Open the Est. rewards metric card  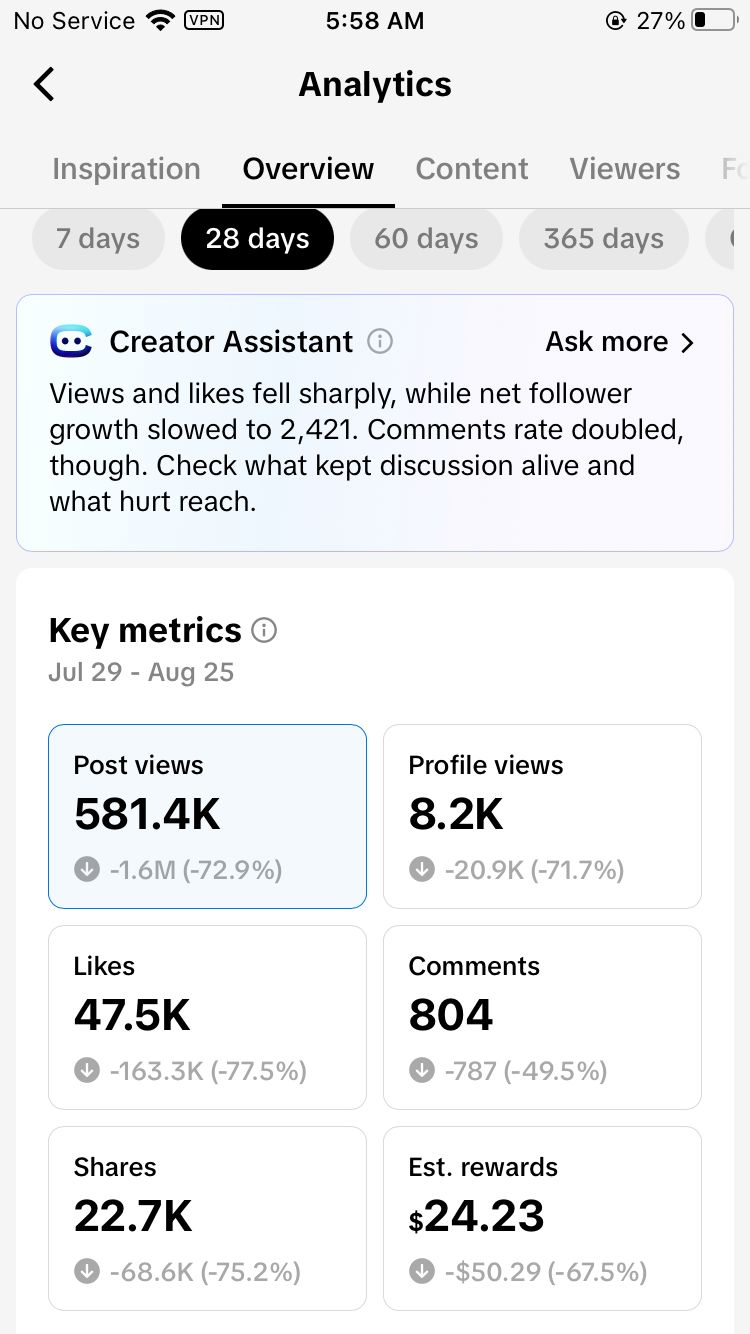pyautogui.click(x=542, y=1218)
